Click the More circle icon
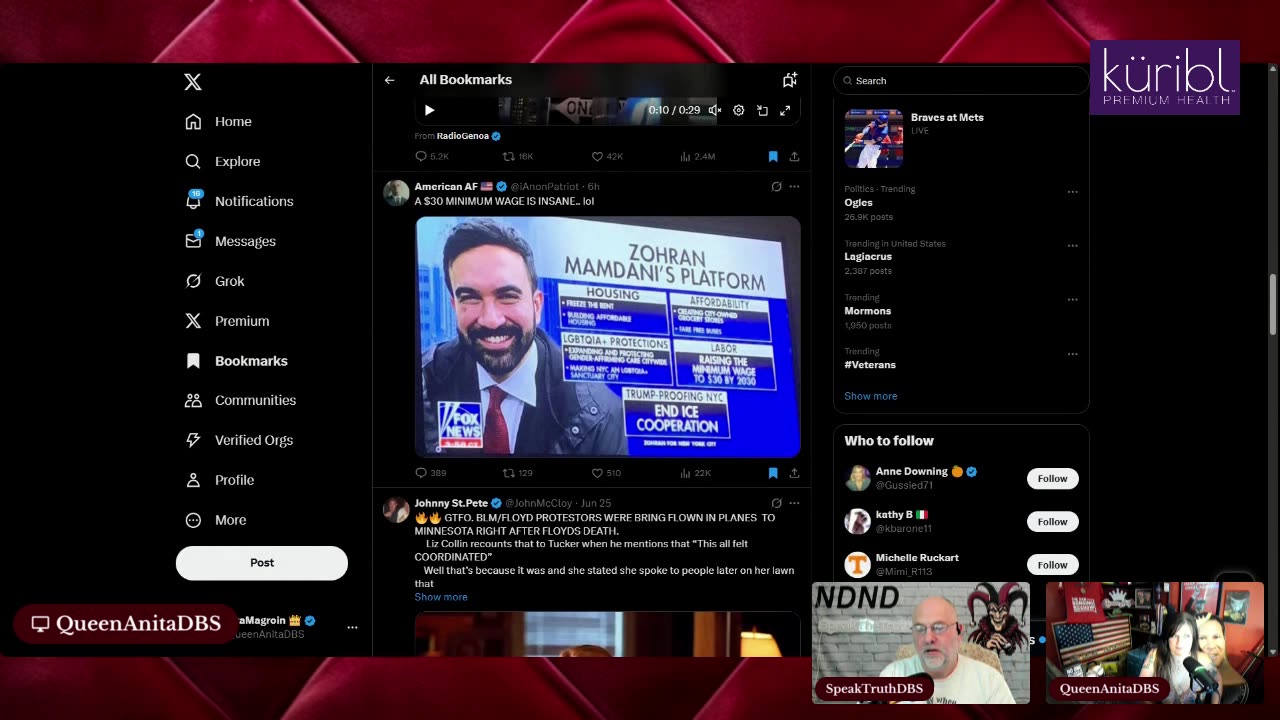Image resolution: width=1280 pixels, height=720 pixels. tap(193, 520)
